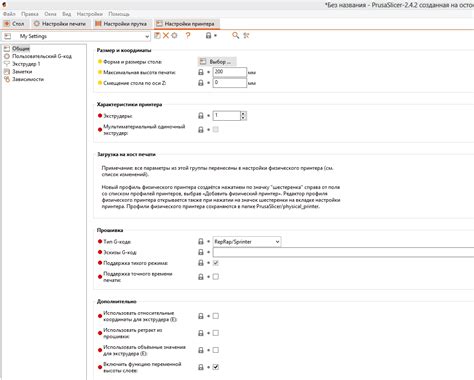The width and height of the screenshot is (474, 380).
Task: Click lock icon for Z table offset
Action: pos(201,83)
